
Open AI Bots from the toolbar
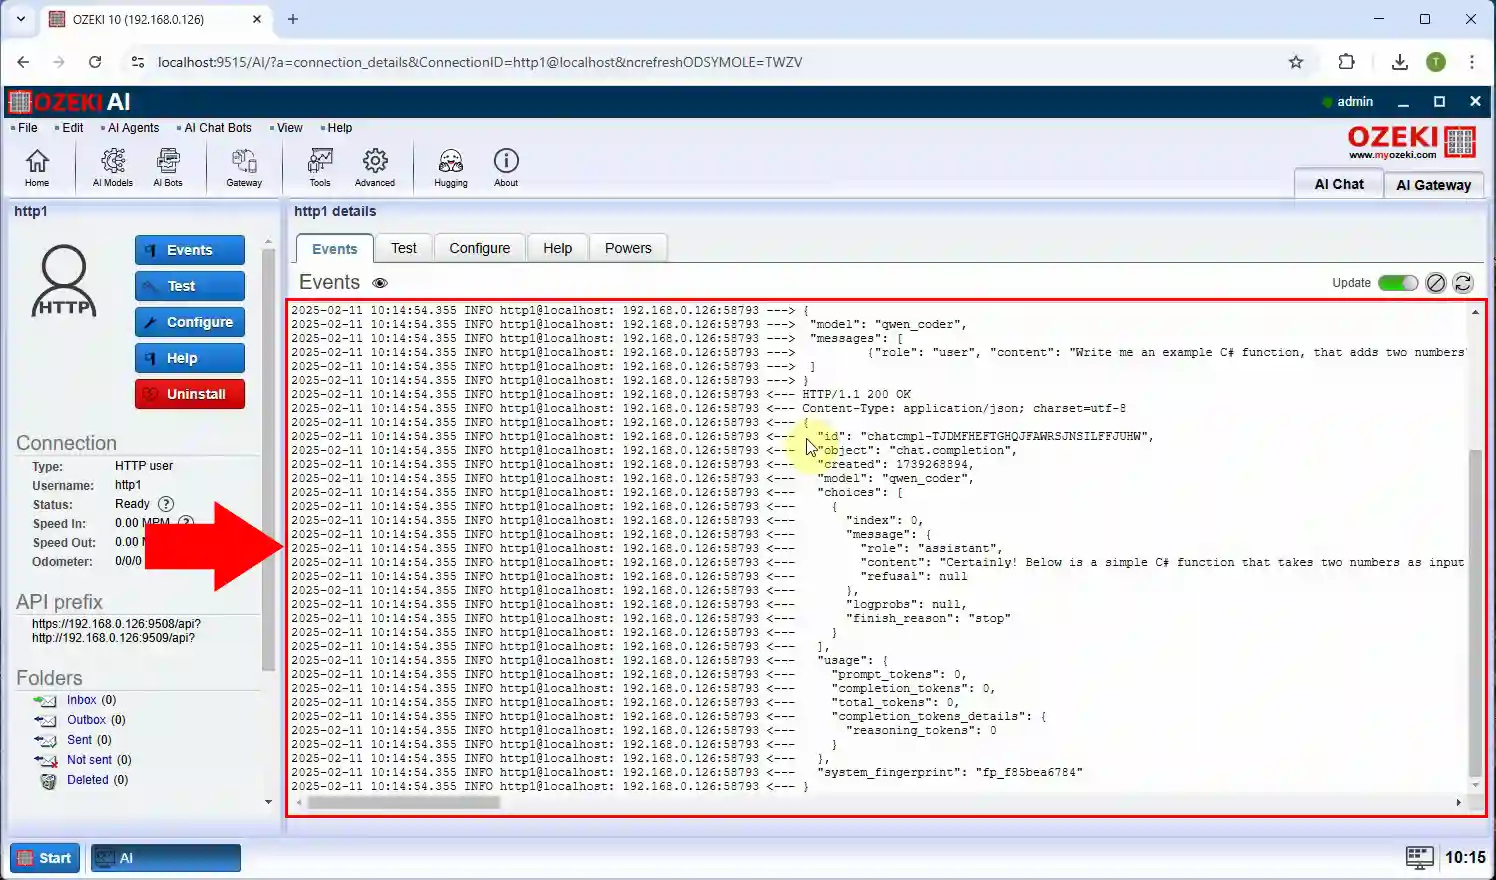coord(168,167)
